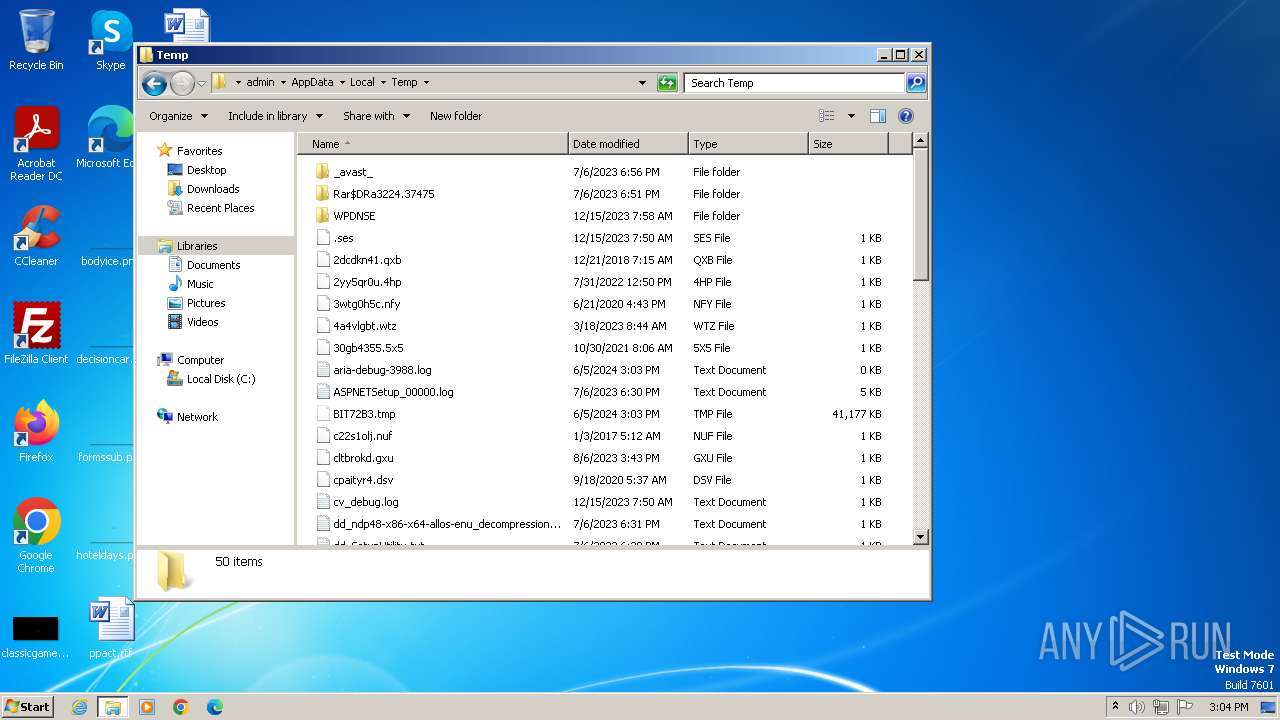
Task: Open the Pictures library
Action: point(206,303)
